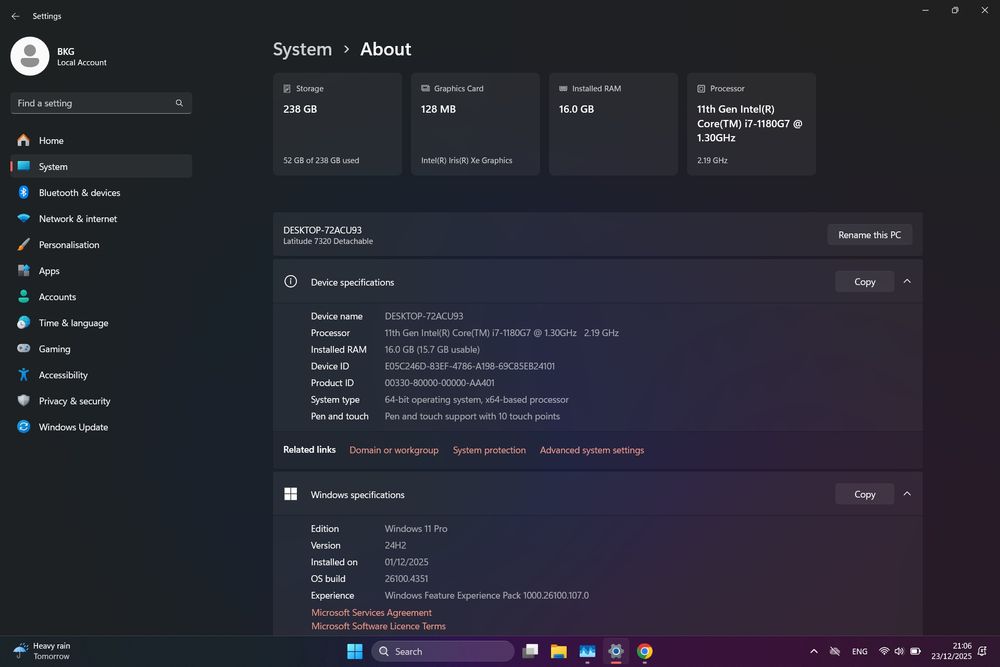Open the Graphics Card tile showing 128 MB
This screenshot has height=667, width=1000.
point(475,124)
